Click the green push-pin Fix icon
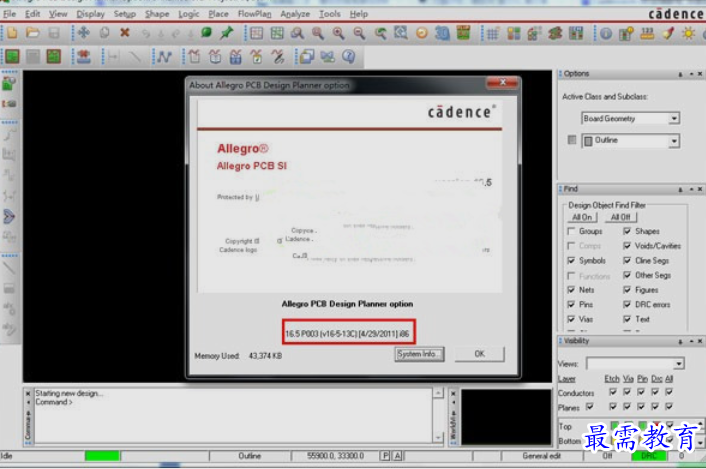 (227, 33)
